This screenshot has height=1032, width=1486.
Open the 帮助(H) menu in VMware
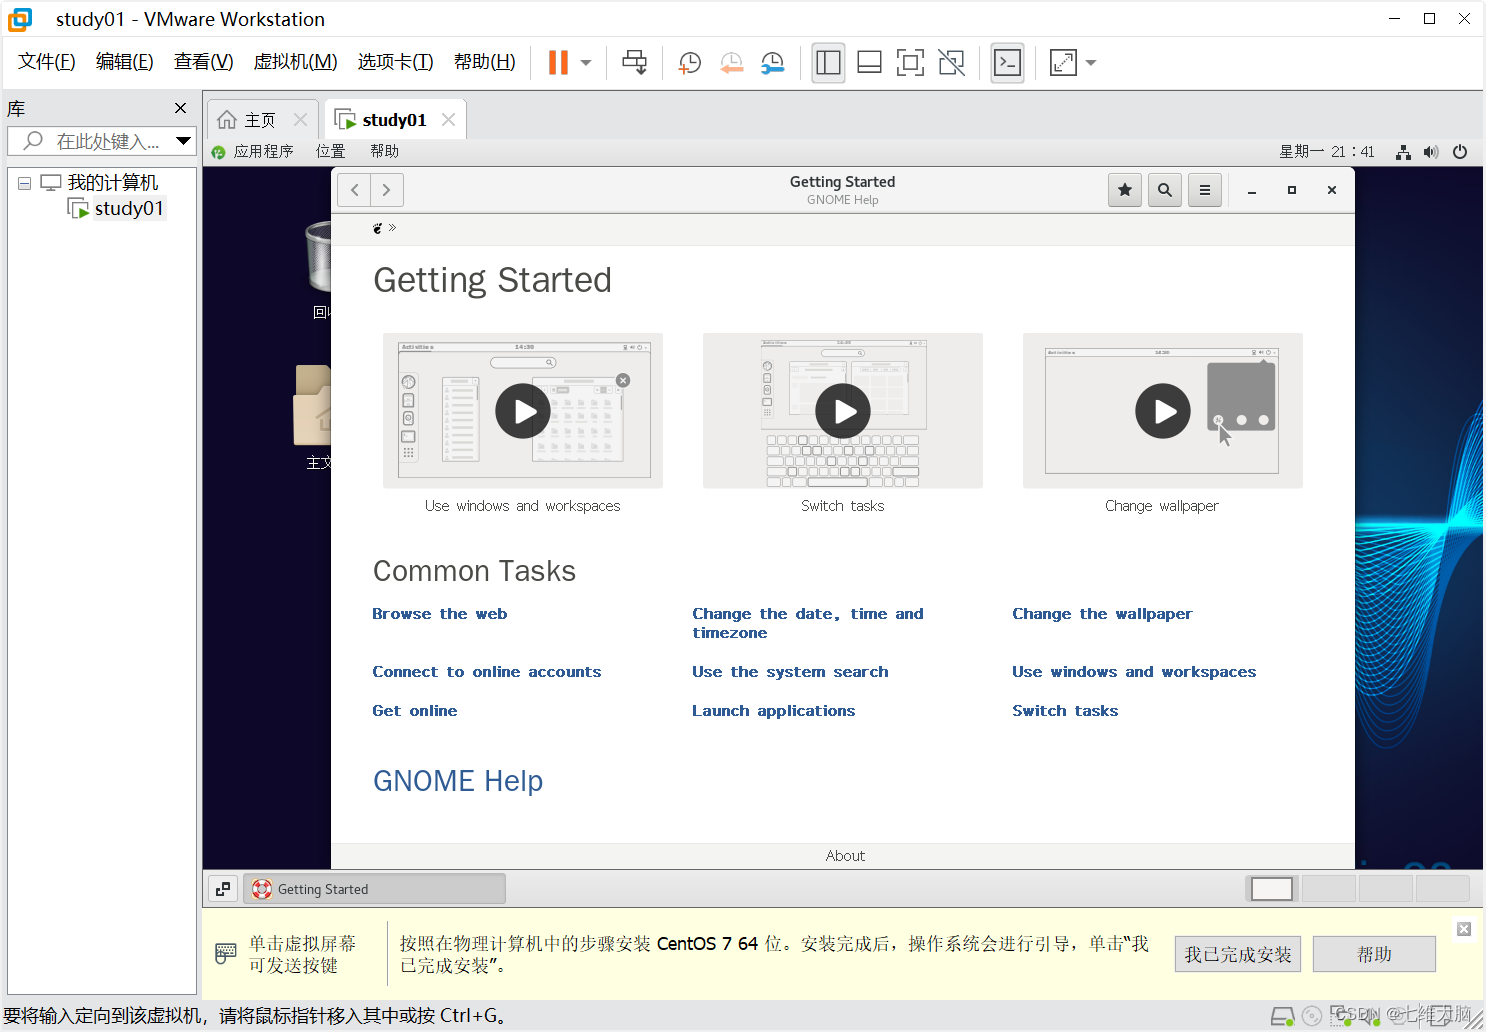484,62
